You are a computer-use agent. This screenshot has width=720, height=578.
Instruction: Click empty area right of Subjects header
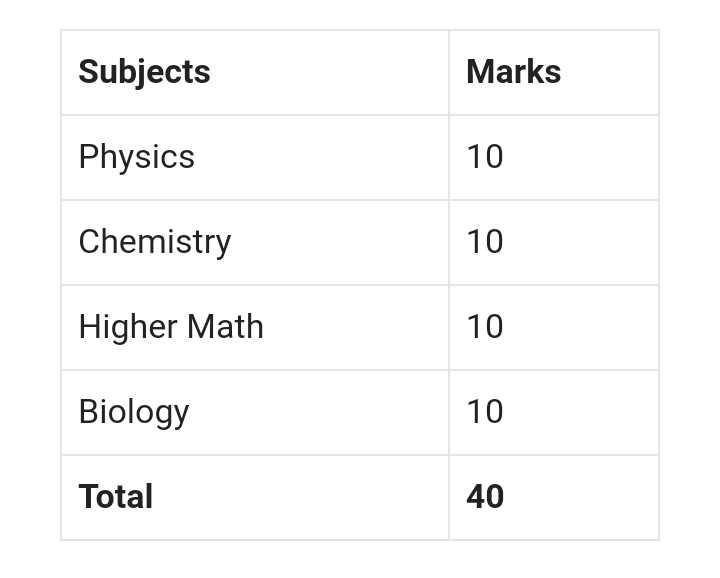pyautogui.click(x=329, y=72)
